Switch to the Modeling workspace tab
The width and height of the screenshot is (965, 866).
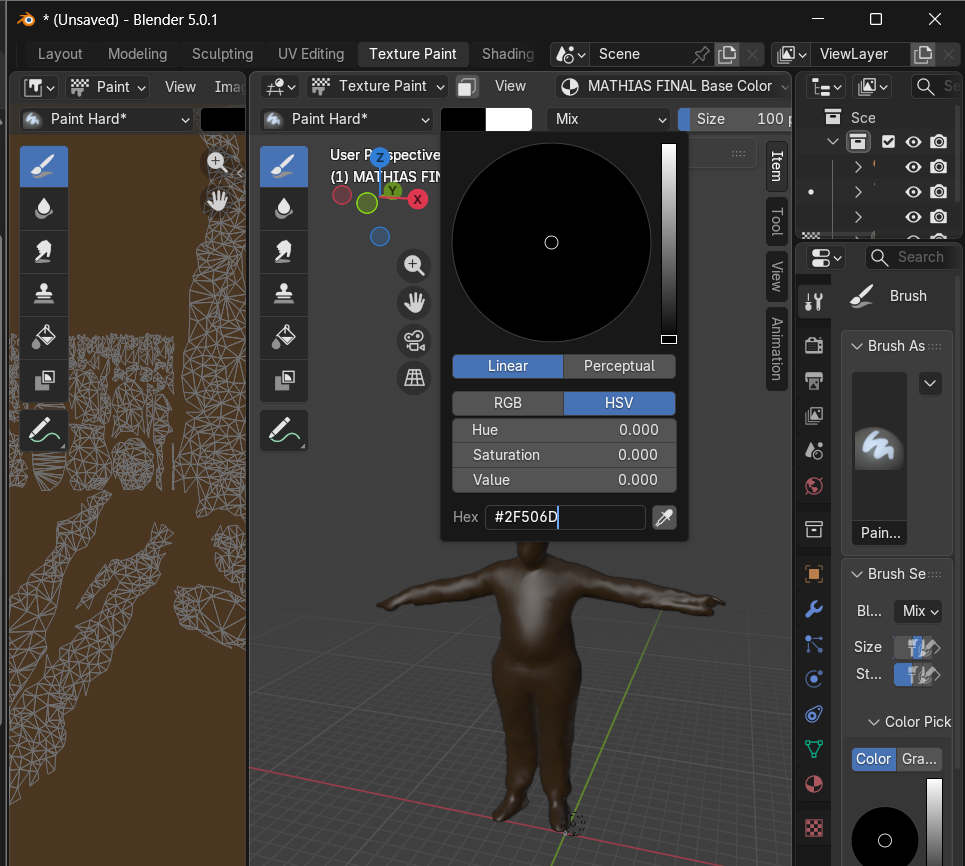(137, 54)
